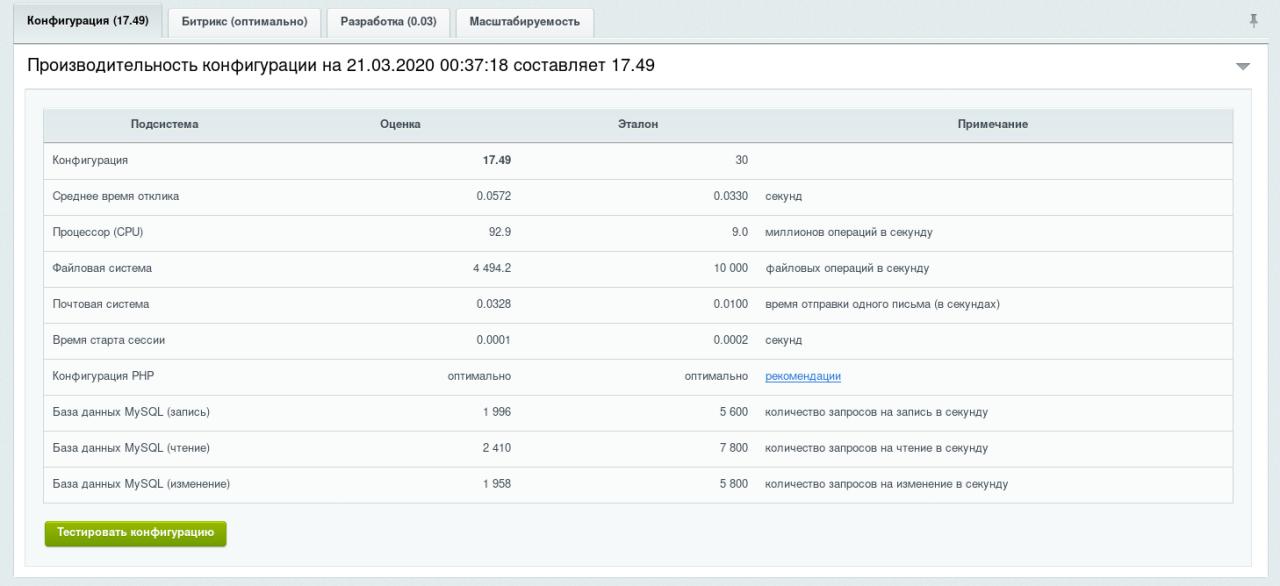This screenshot has height=586, width=1280.
Task: Click миллионов операций в секунду note
Action: pos(849,232)
